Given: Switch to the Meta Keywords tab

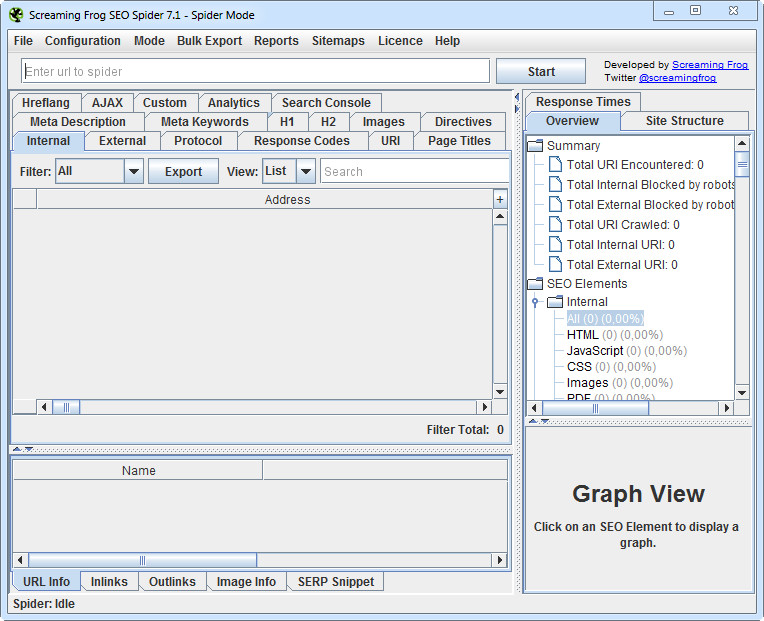Looking at the screenshot, I should pos(205,122).
